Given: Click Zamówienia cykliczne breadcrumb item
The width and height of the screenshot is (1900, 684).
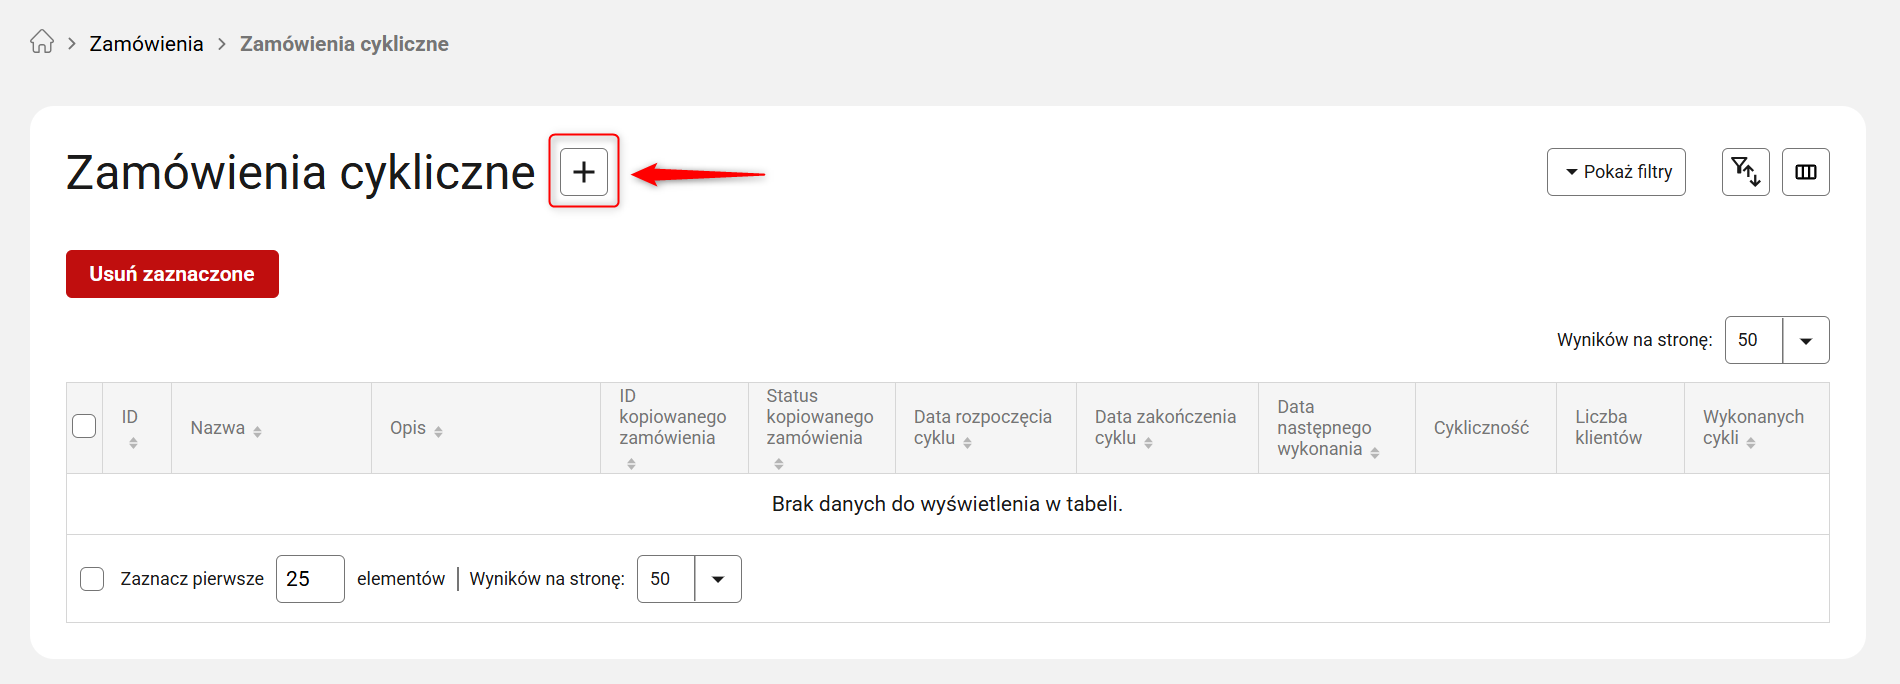Looking at the screenshot, I should 344,44.
